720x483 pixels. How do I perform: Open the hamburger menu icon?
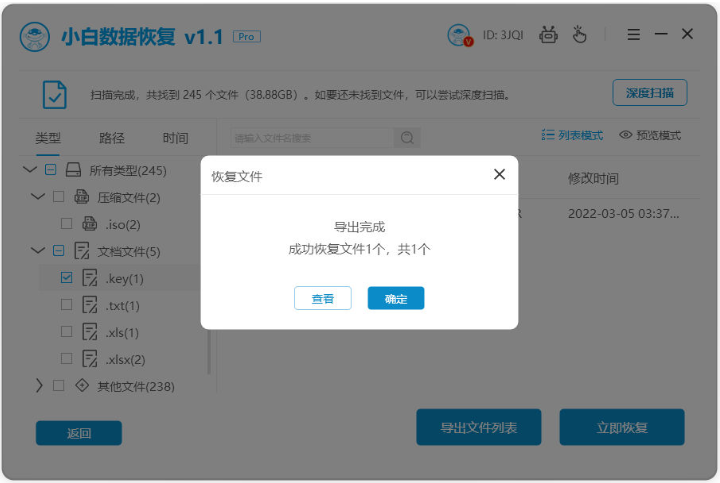click(634, 34)
